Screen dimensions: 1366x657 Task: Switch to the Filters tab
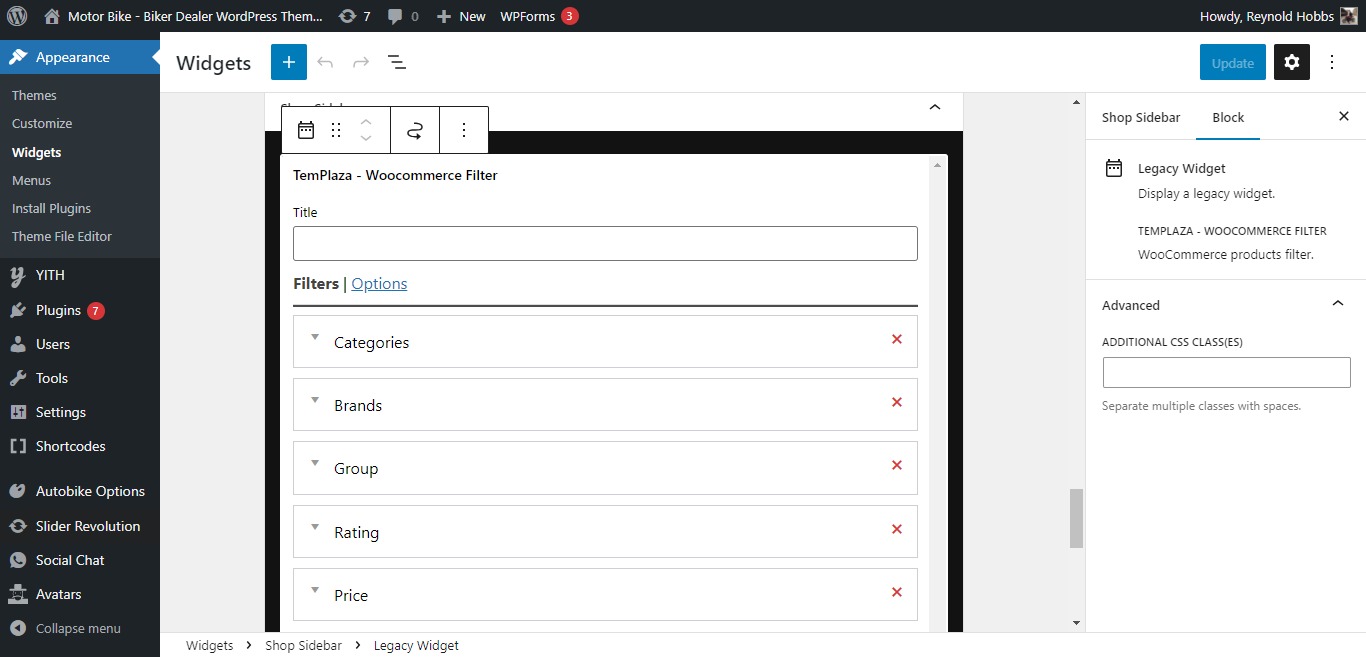316,283
